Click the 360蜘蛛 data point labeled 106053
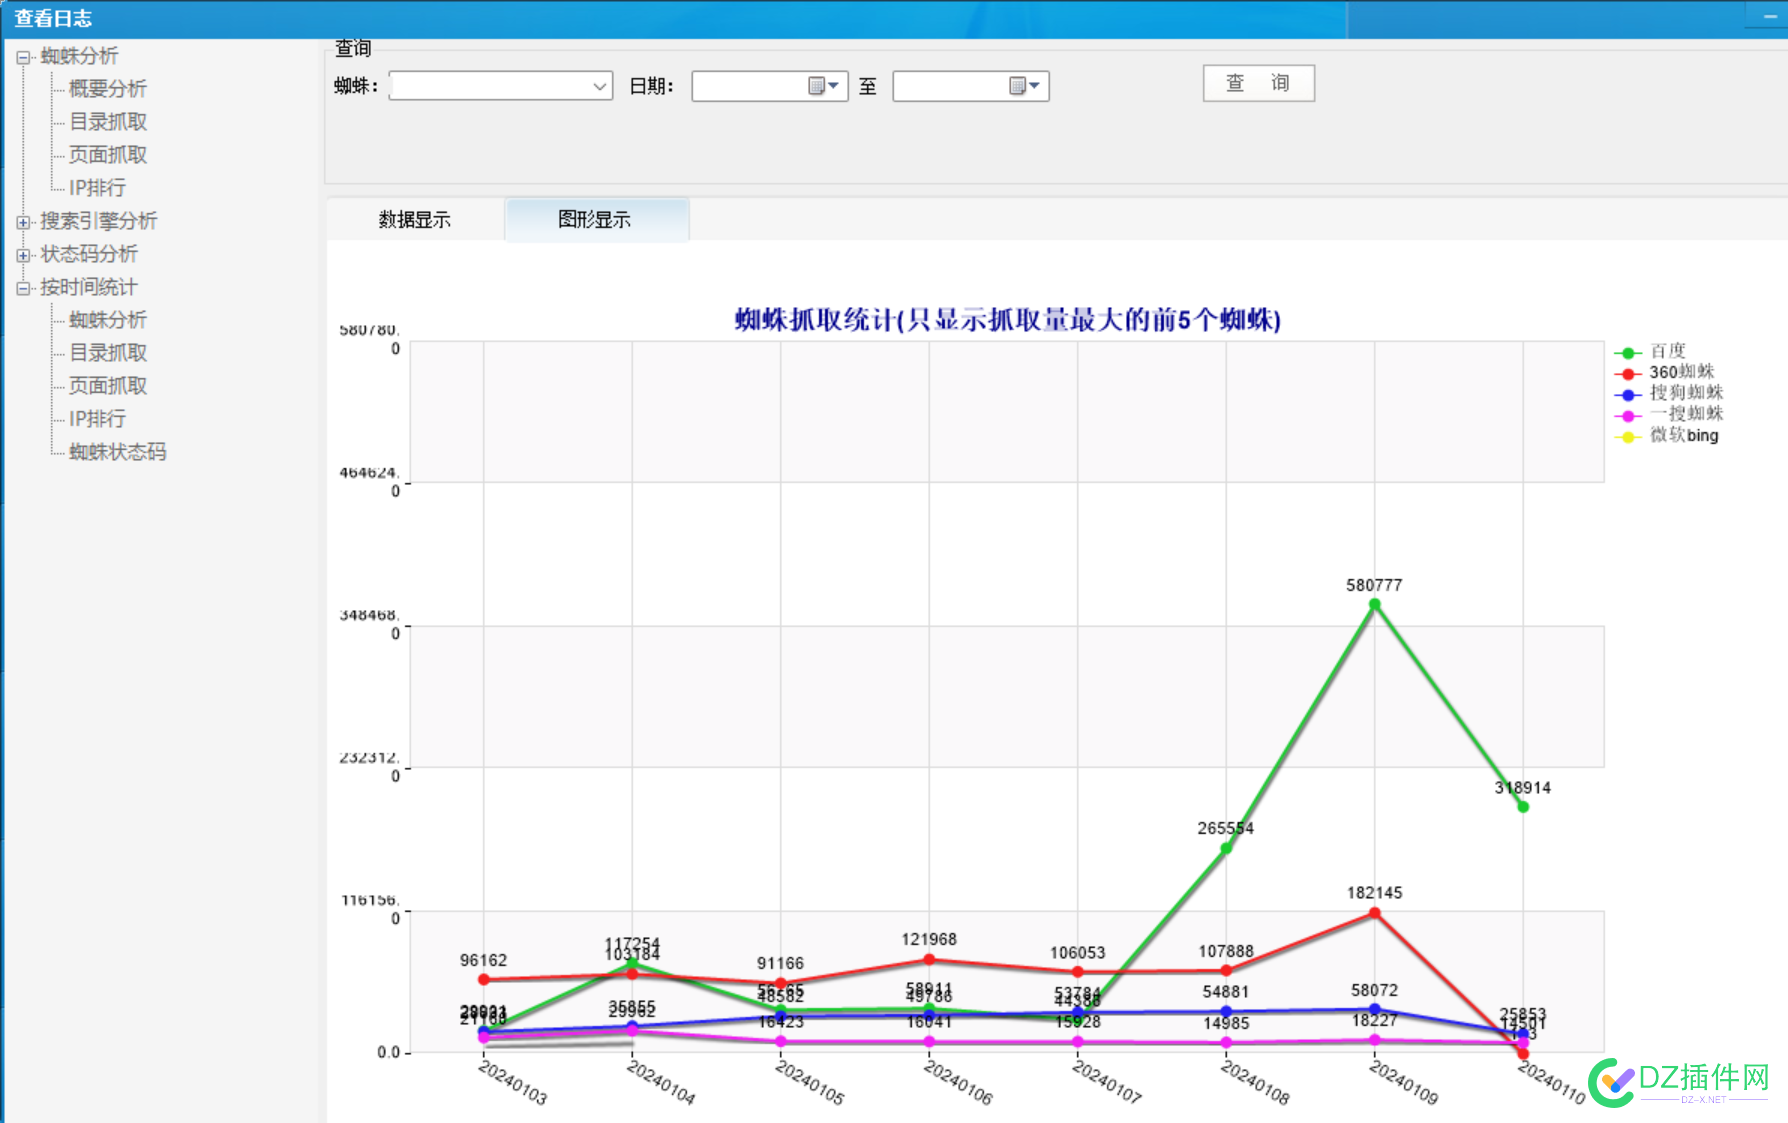This screenshot has height=1123, width=1788. (x=1077, y=971)
